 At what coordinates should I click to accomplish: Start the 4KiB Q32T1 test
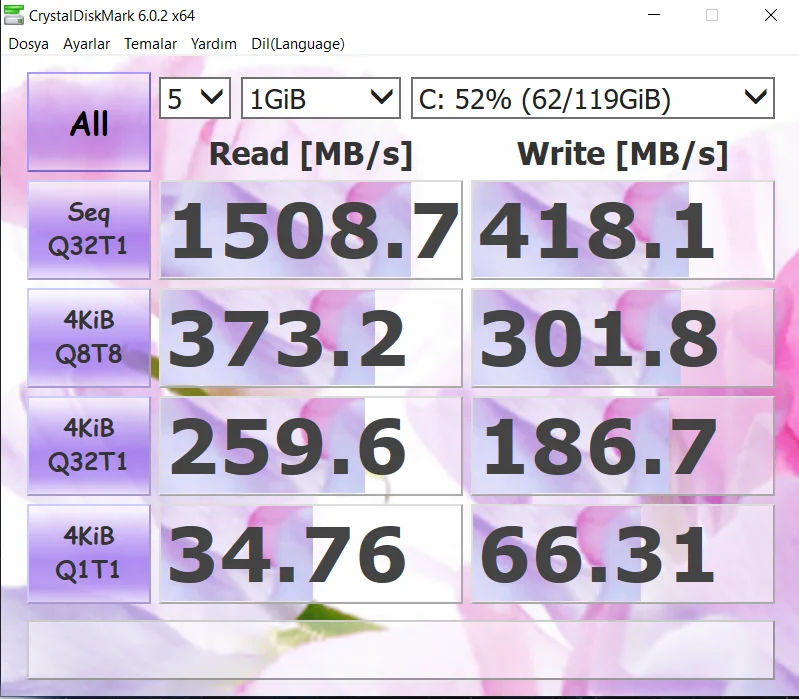pos(89,446)
